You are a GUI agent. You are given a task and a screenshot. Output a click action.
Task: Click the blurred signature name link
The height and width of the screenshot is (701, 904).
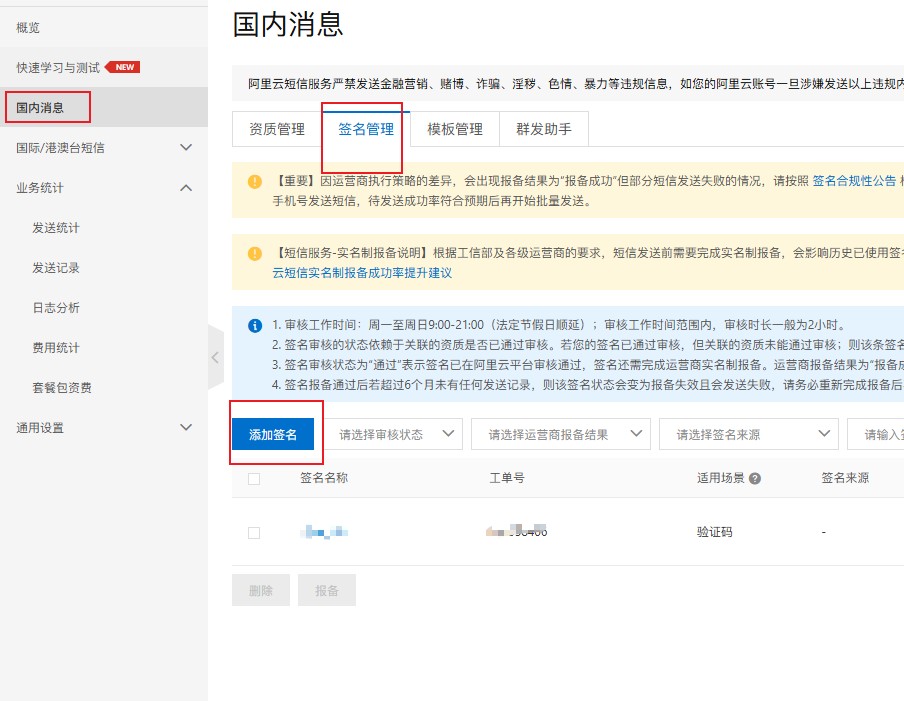pyautogui.click(x=324, y=532)
